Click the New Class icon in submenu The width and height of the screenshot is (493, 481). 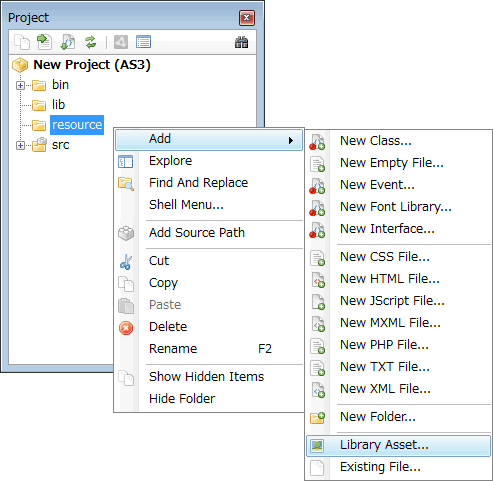click(x=317, y=142)
